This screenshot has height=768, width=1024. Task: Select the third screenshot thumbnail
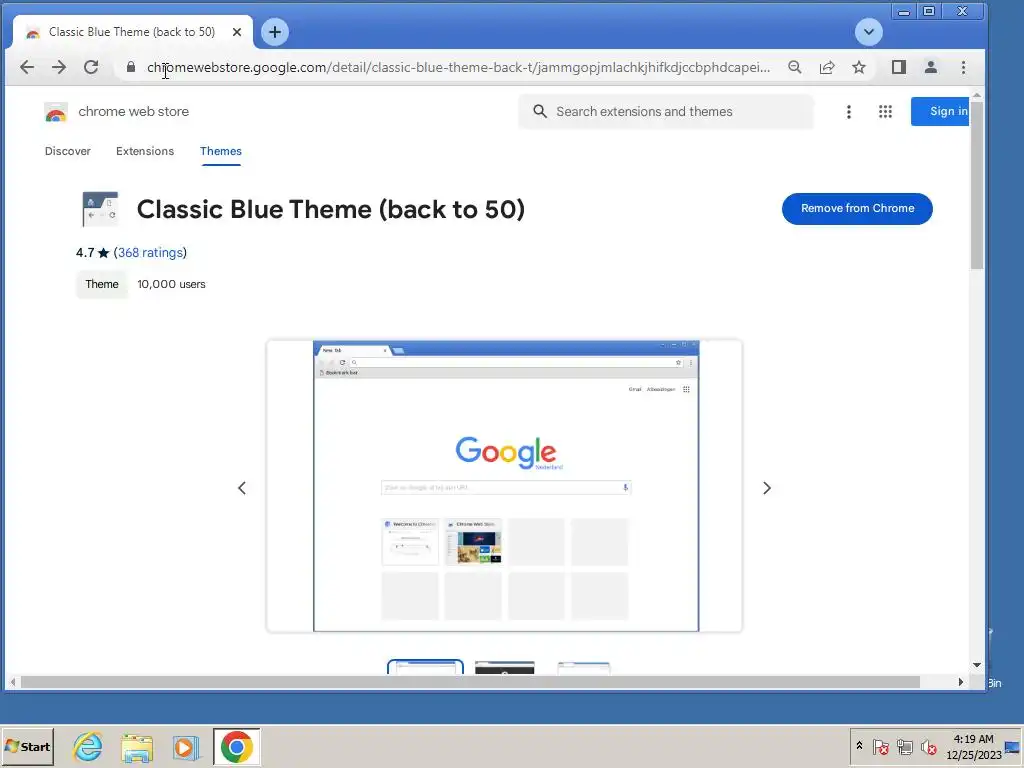[x=584, y=667]
